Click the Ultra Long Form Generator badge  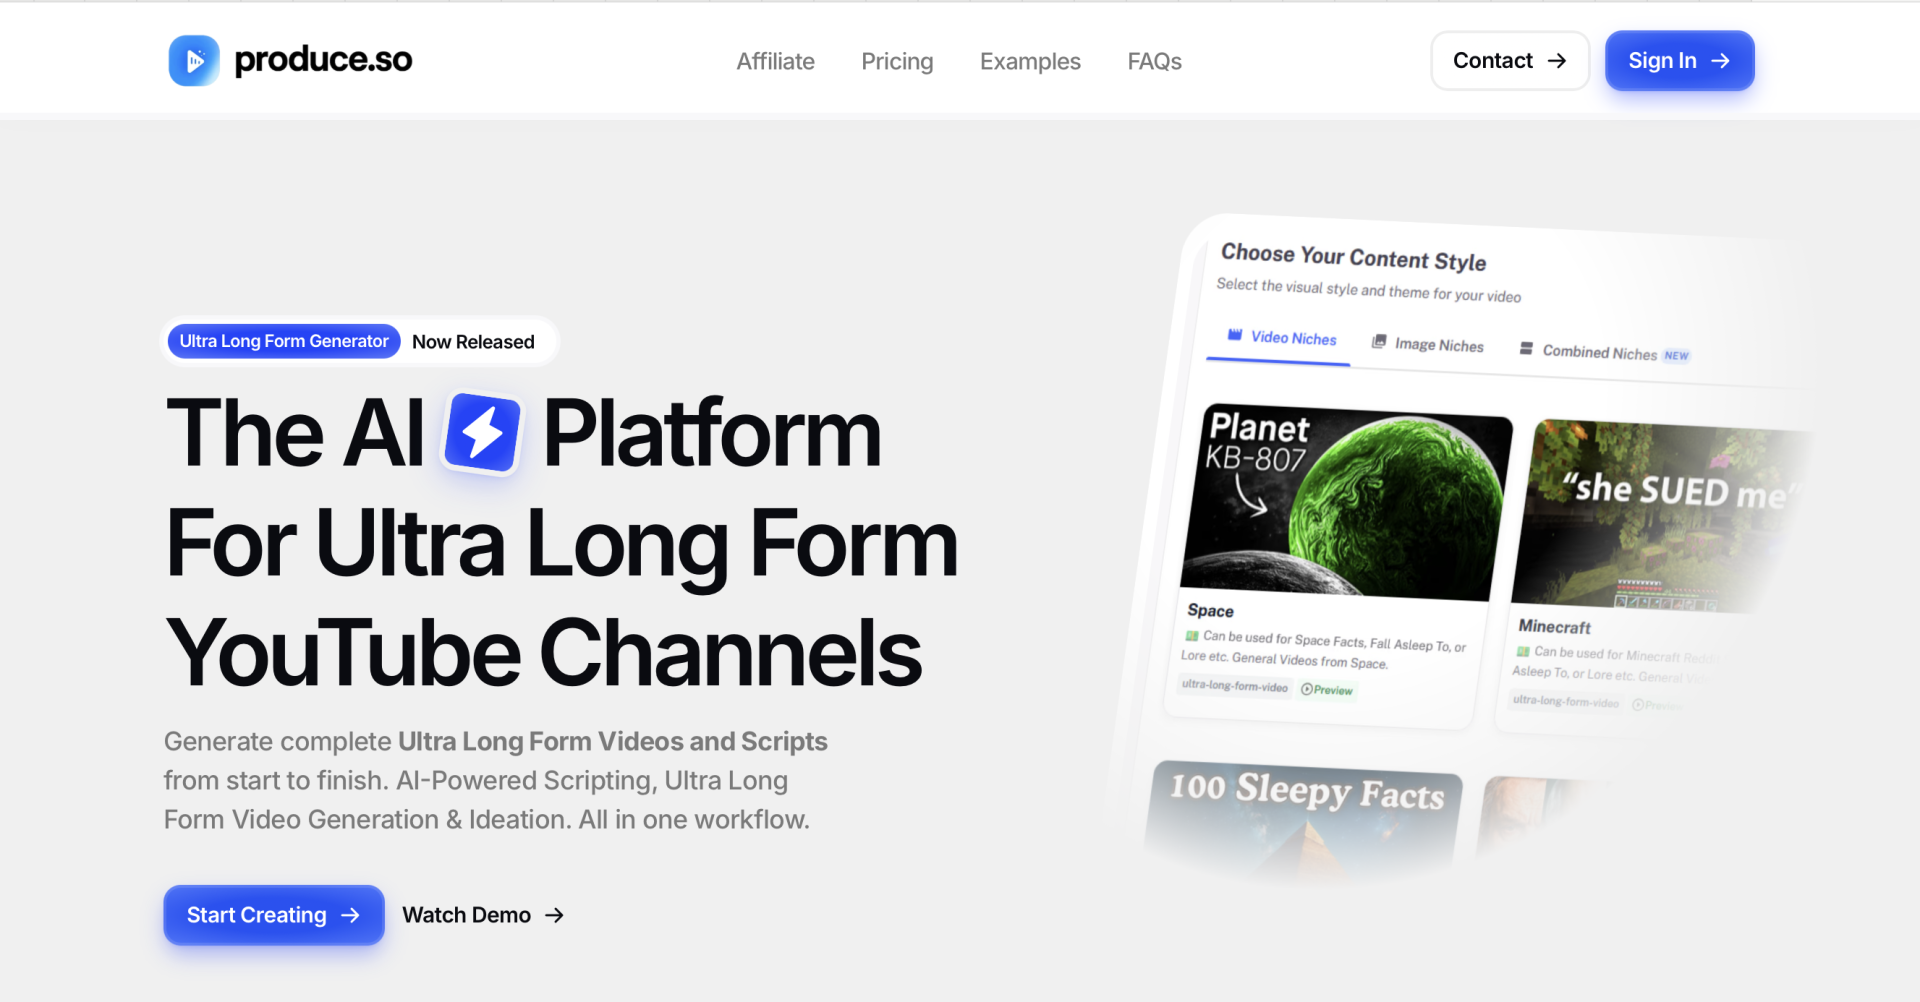click(x=284, y=341)
